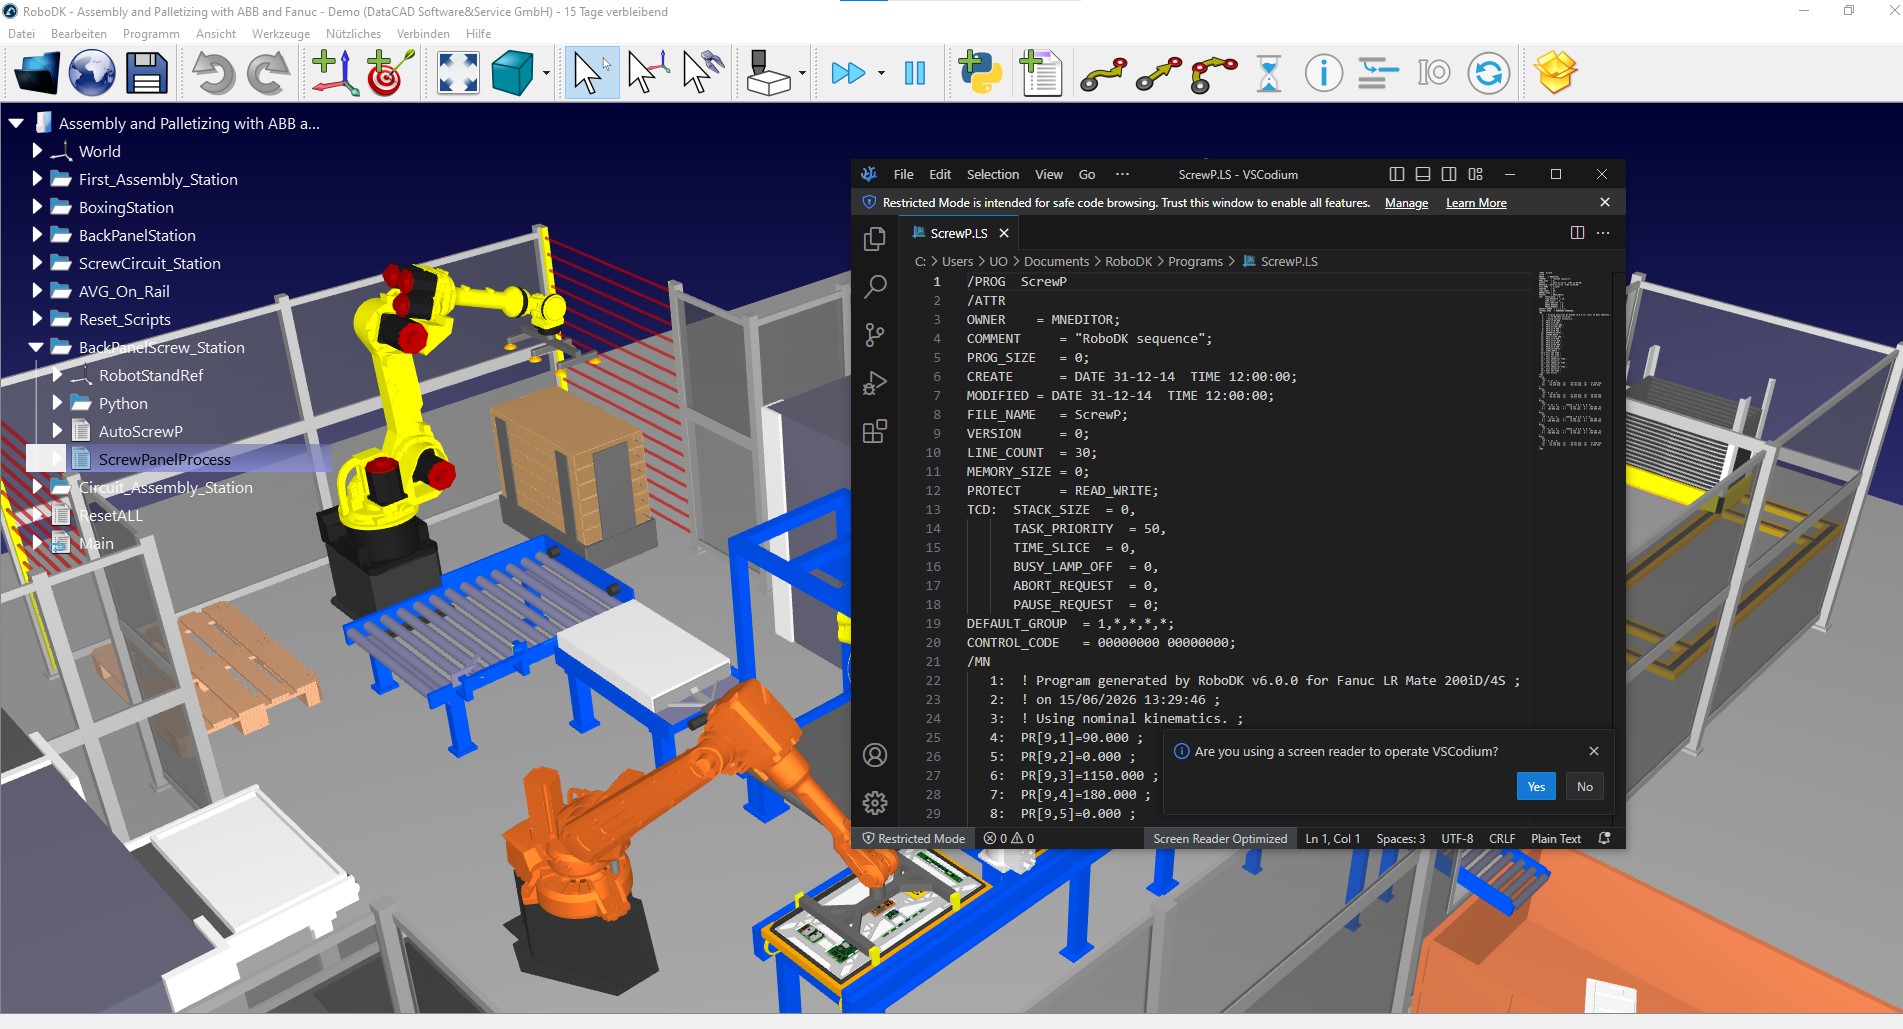Image resolution: width=1903 pixels, height=1029 pixels.
Task: Add a new robot program
Action: 1040,73
